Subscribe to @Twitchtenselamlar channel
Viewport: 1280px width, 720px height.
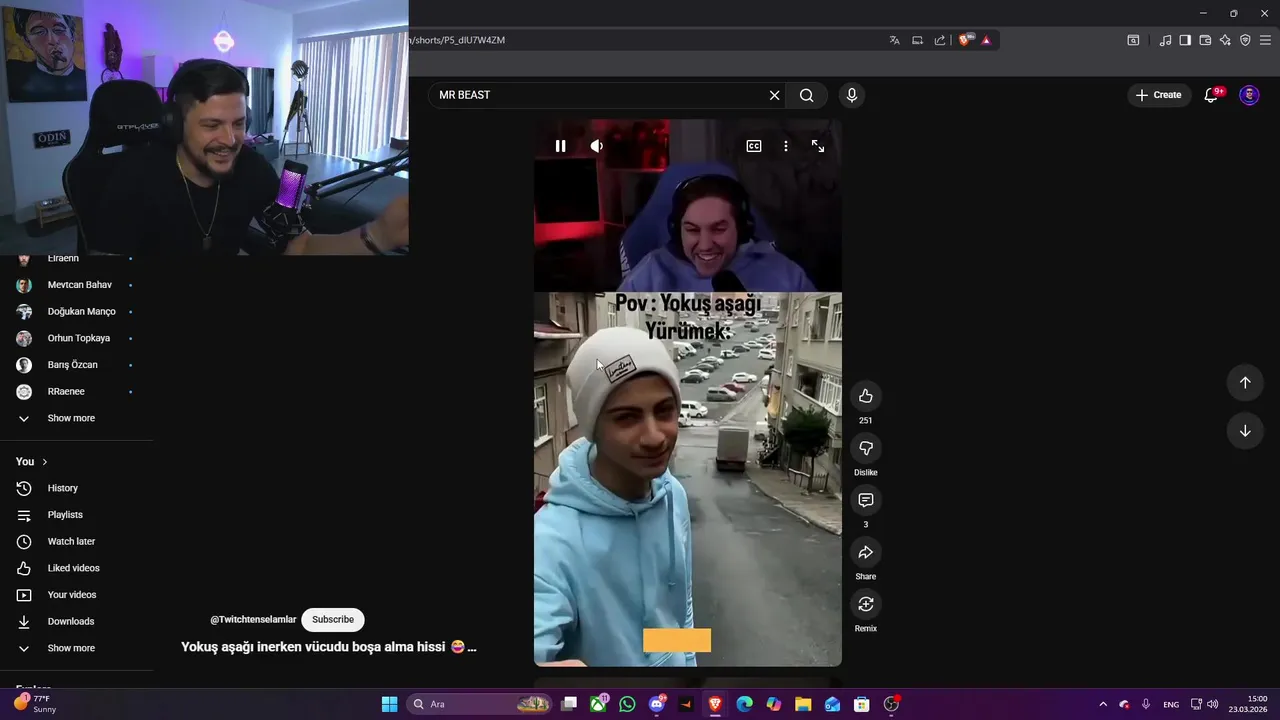point(333,619)
